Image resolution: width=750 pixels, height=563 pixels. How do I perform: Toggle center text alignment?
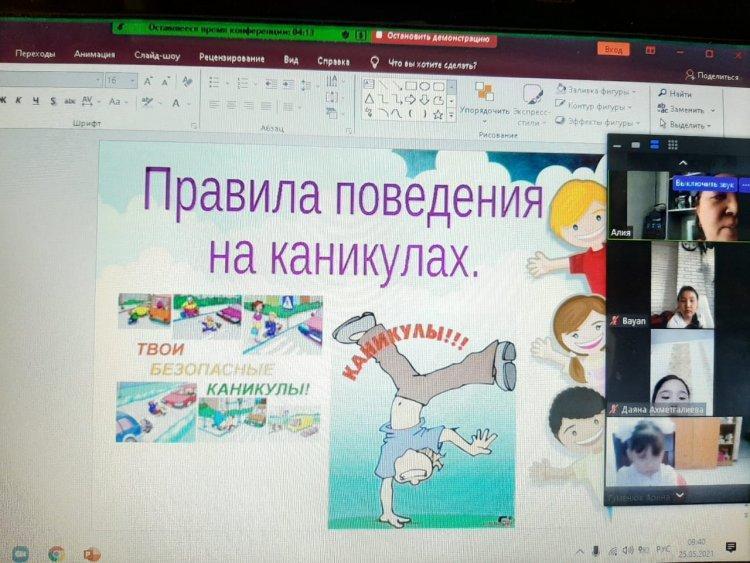pos(231,105)
